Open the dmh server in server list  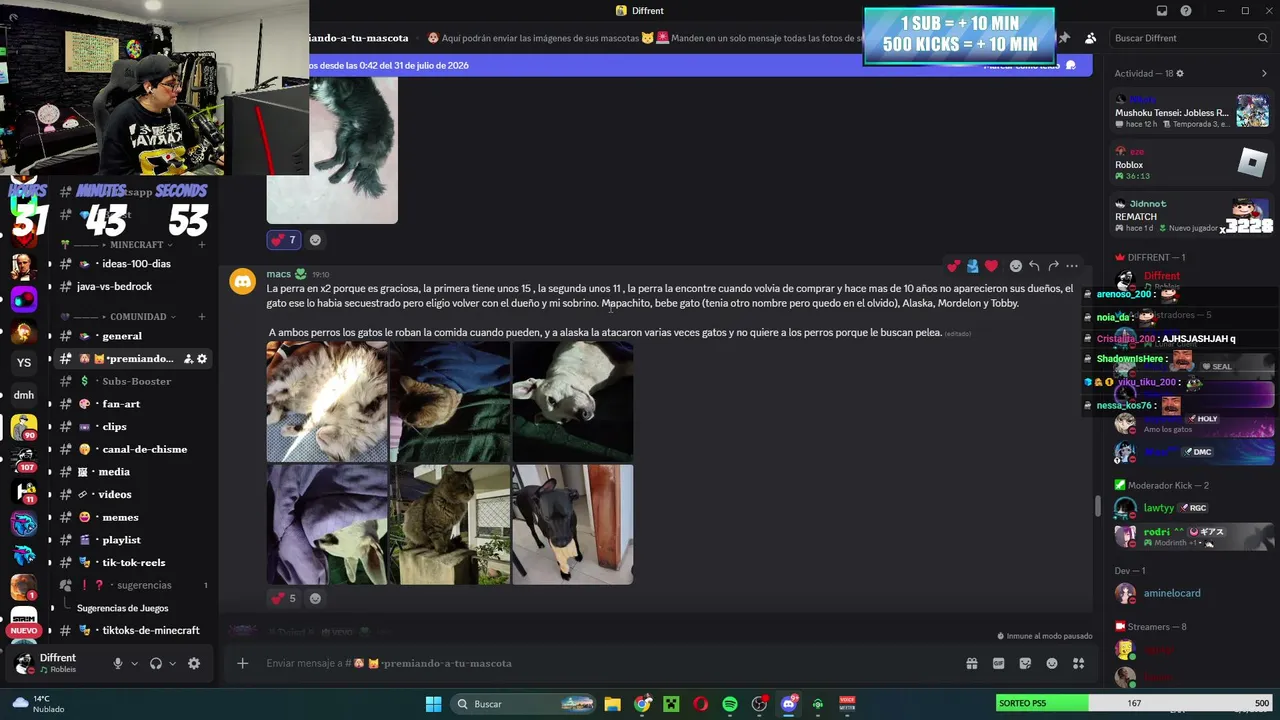[24, 395]
